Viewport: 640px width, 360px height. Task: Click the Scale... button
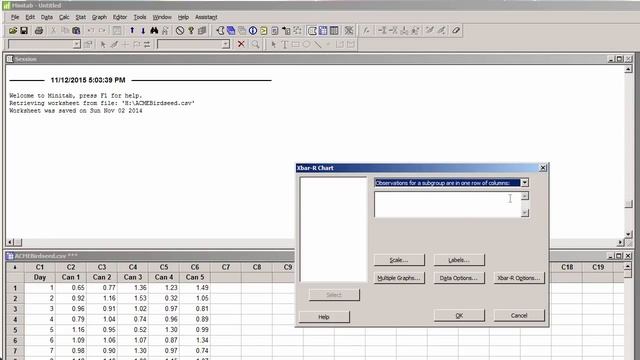pyautogui.click(x=399, y=260)
